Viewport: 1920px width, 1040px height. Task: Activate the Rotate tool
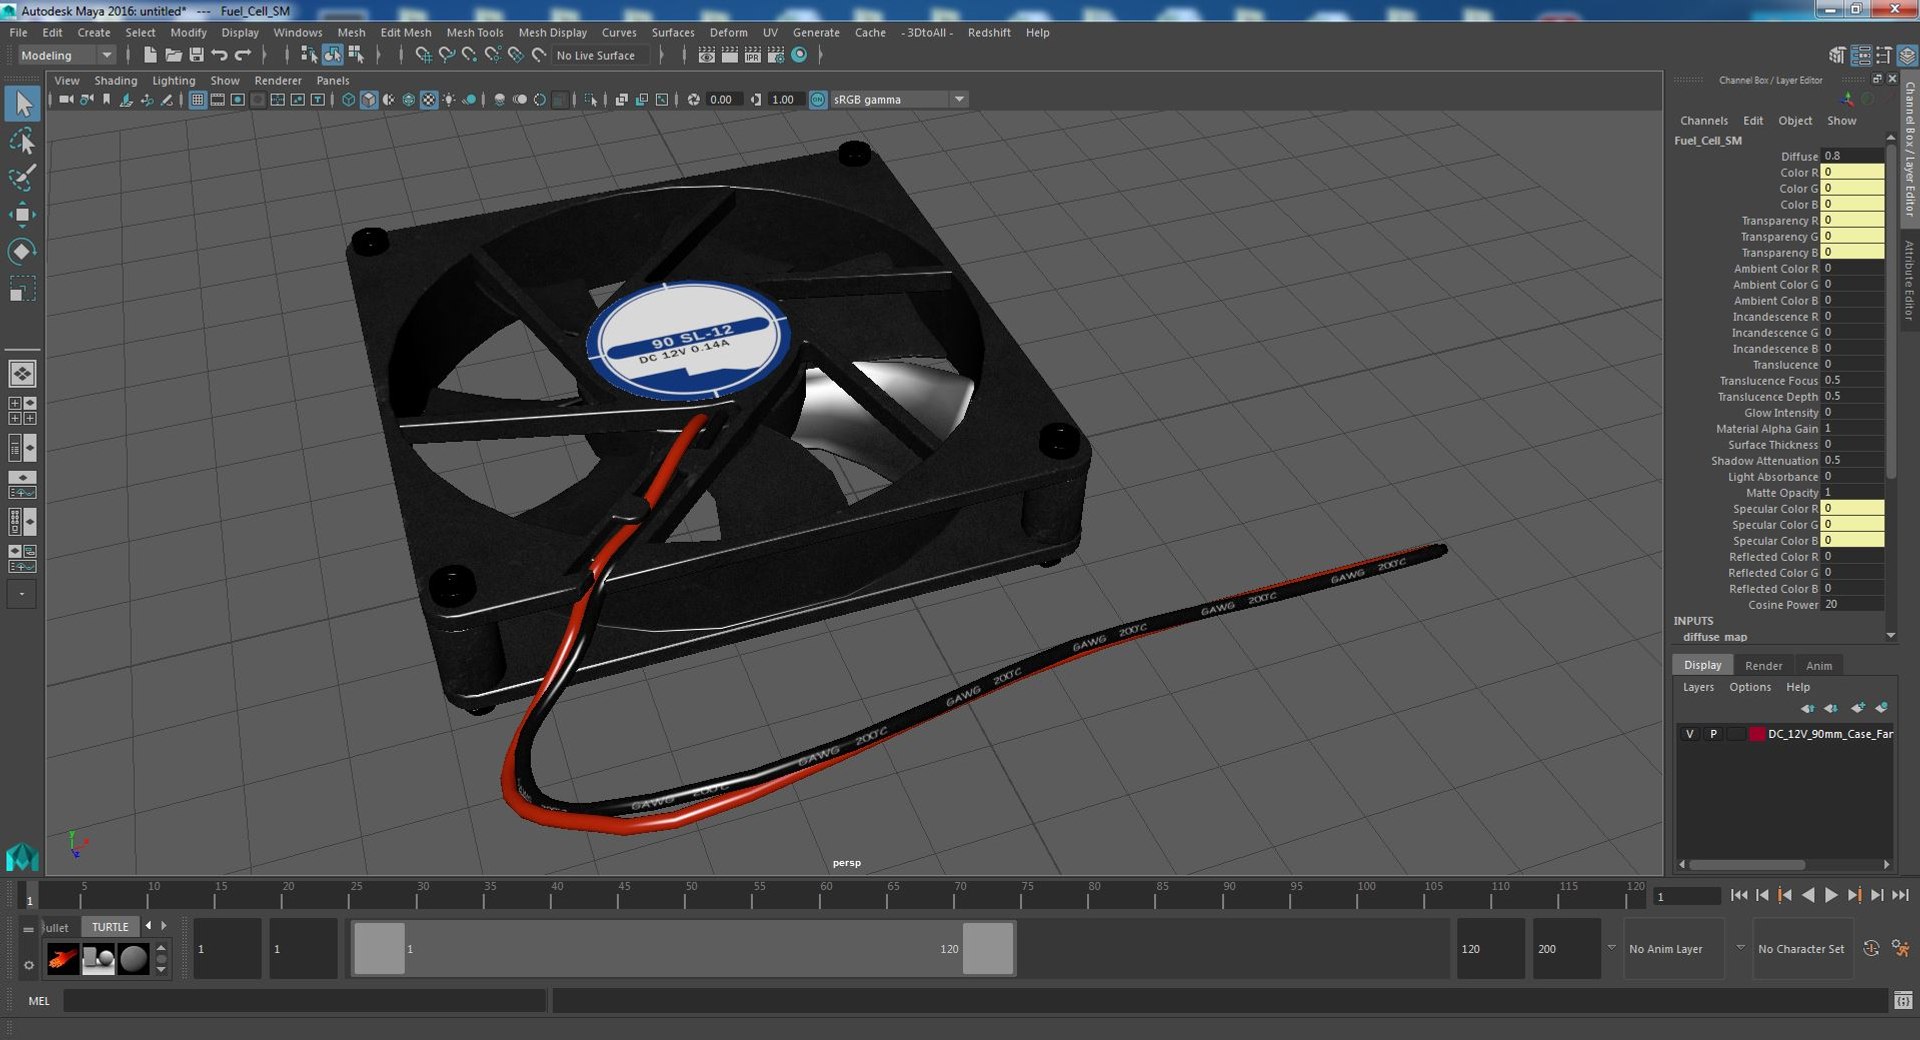22,251
